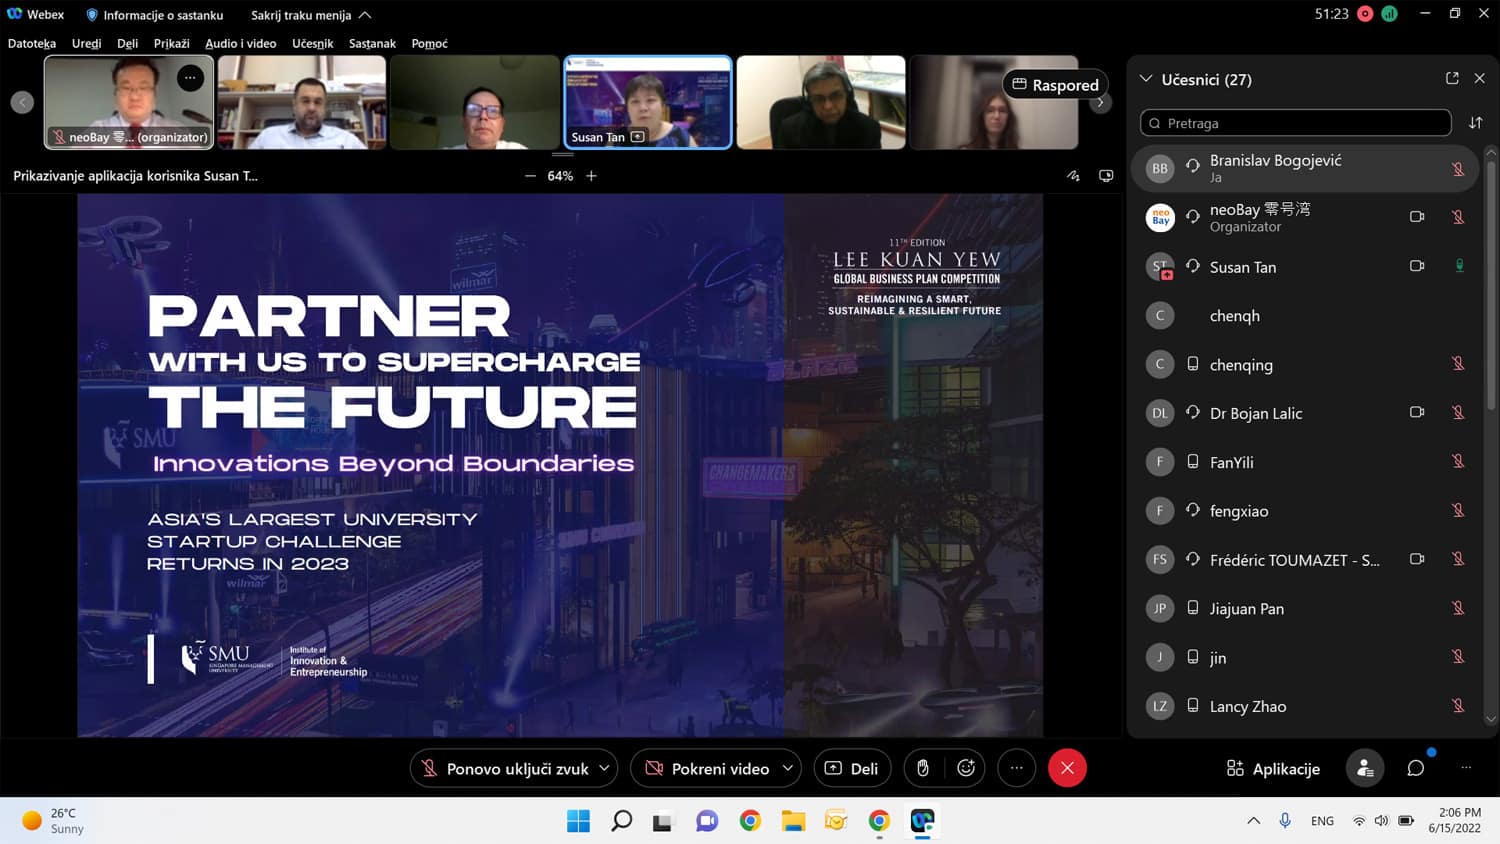
Task: Show previous video thumbnails with the left arrow
Action: [22, 102]
